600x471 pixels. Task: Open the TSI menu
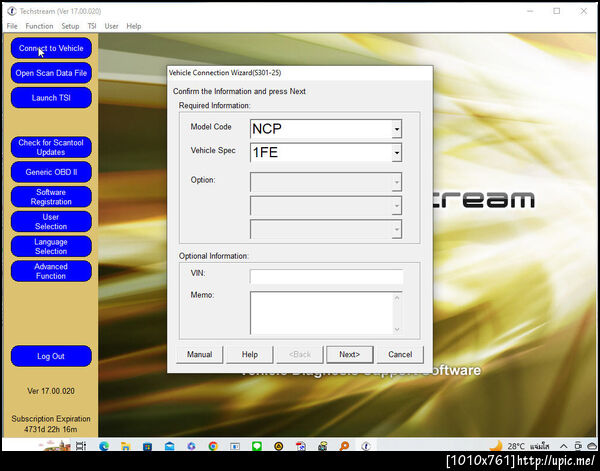pos(92,26)
